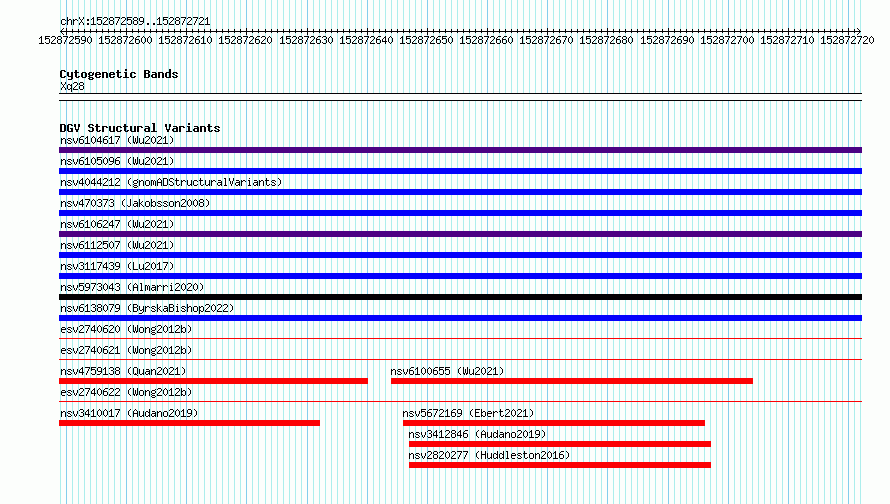Viewport: 890px width, 504px height.
Task: Click the red bar under nsv5672169
Action: coord(554,423)
